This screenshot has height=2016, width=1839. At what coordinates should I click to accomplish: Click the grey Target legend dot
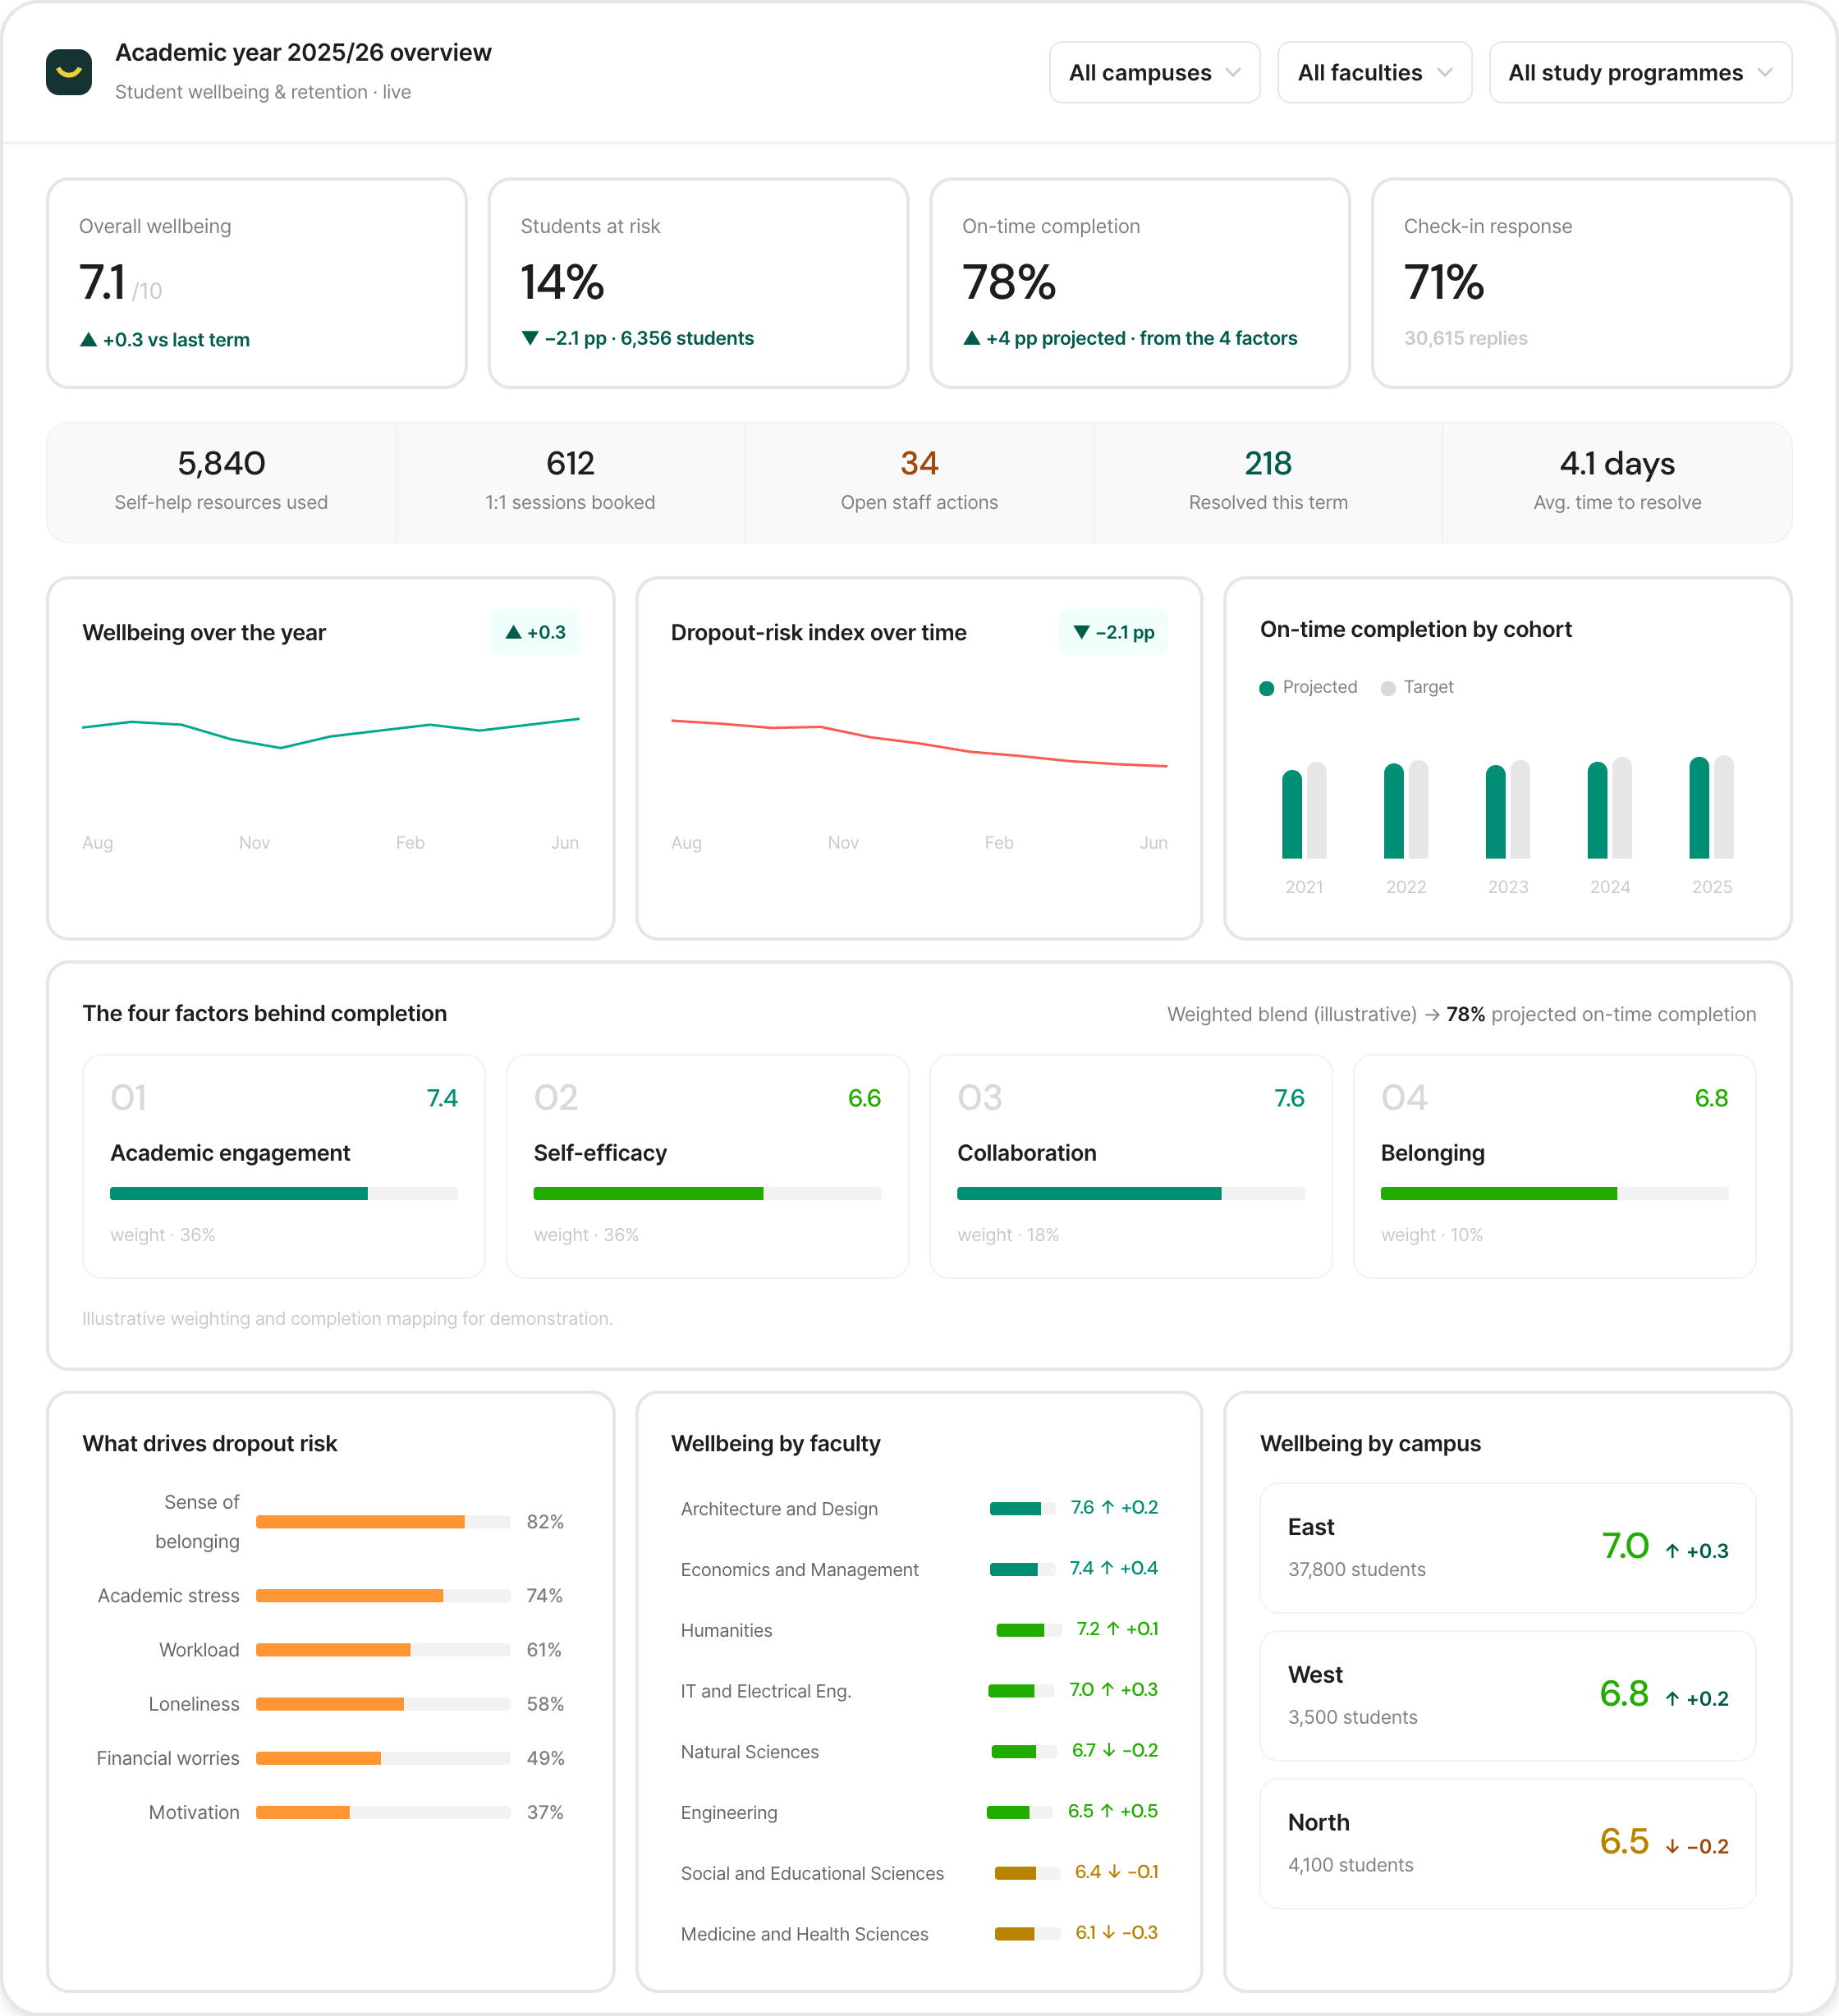pos(1387,688)
